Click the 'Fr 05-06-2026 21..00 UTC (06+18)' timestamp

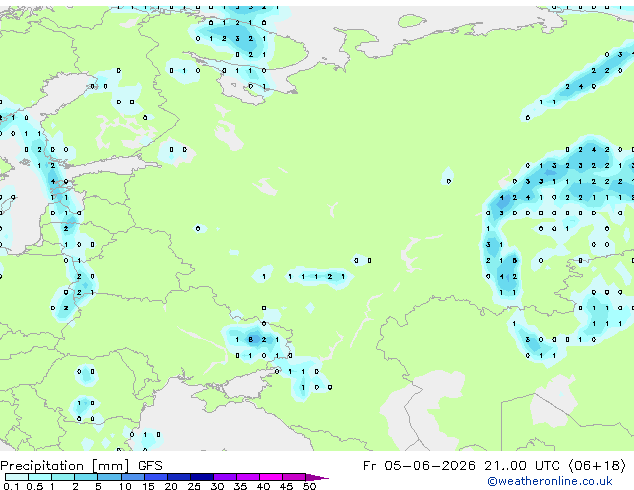pos(494,466)
